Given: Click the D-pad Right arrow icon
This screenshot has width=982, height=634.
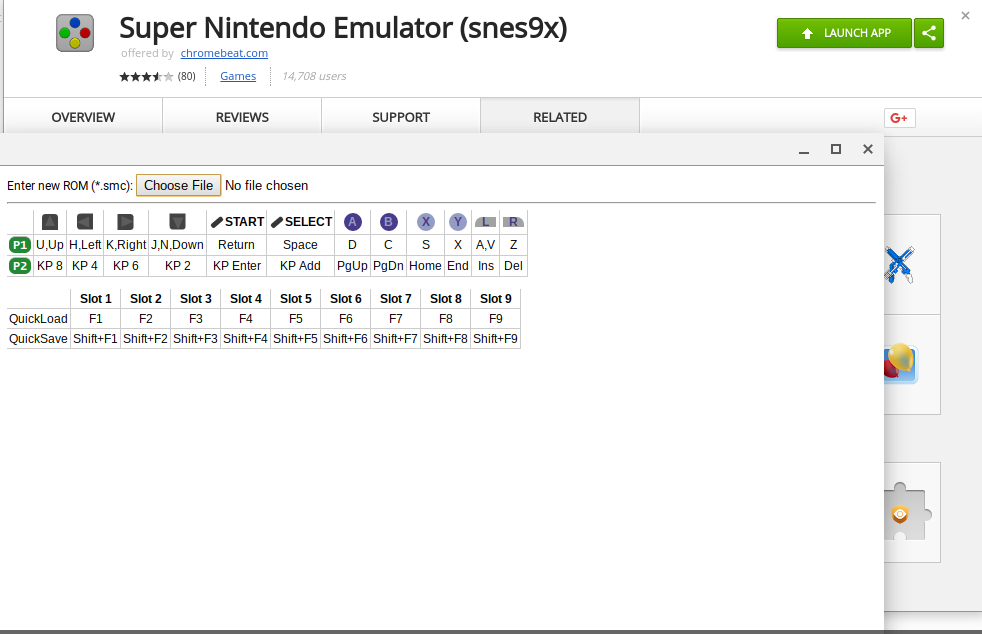Looking at the screenshot, I should 125,222.
